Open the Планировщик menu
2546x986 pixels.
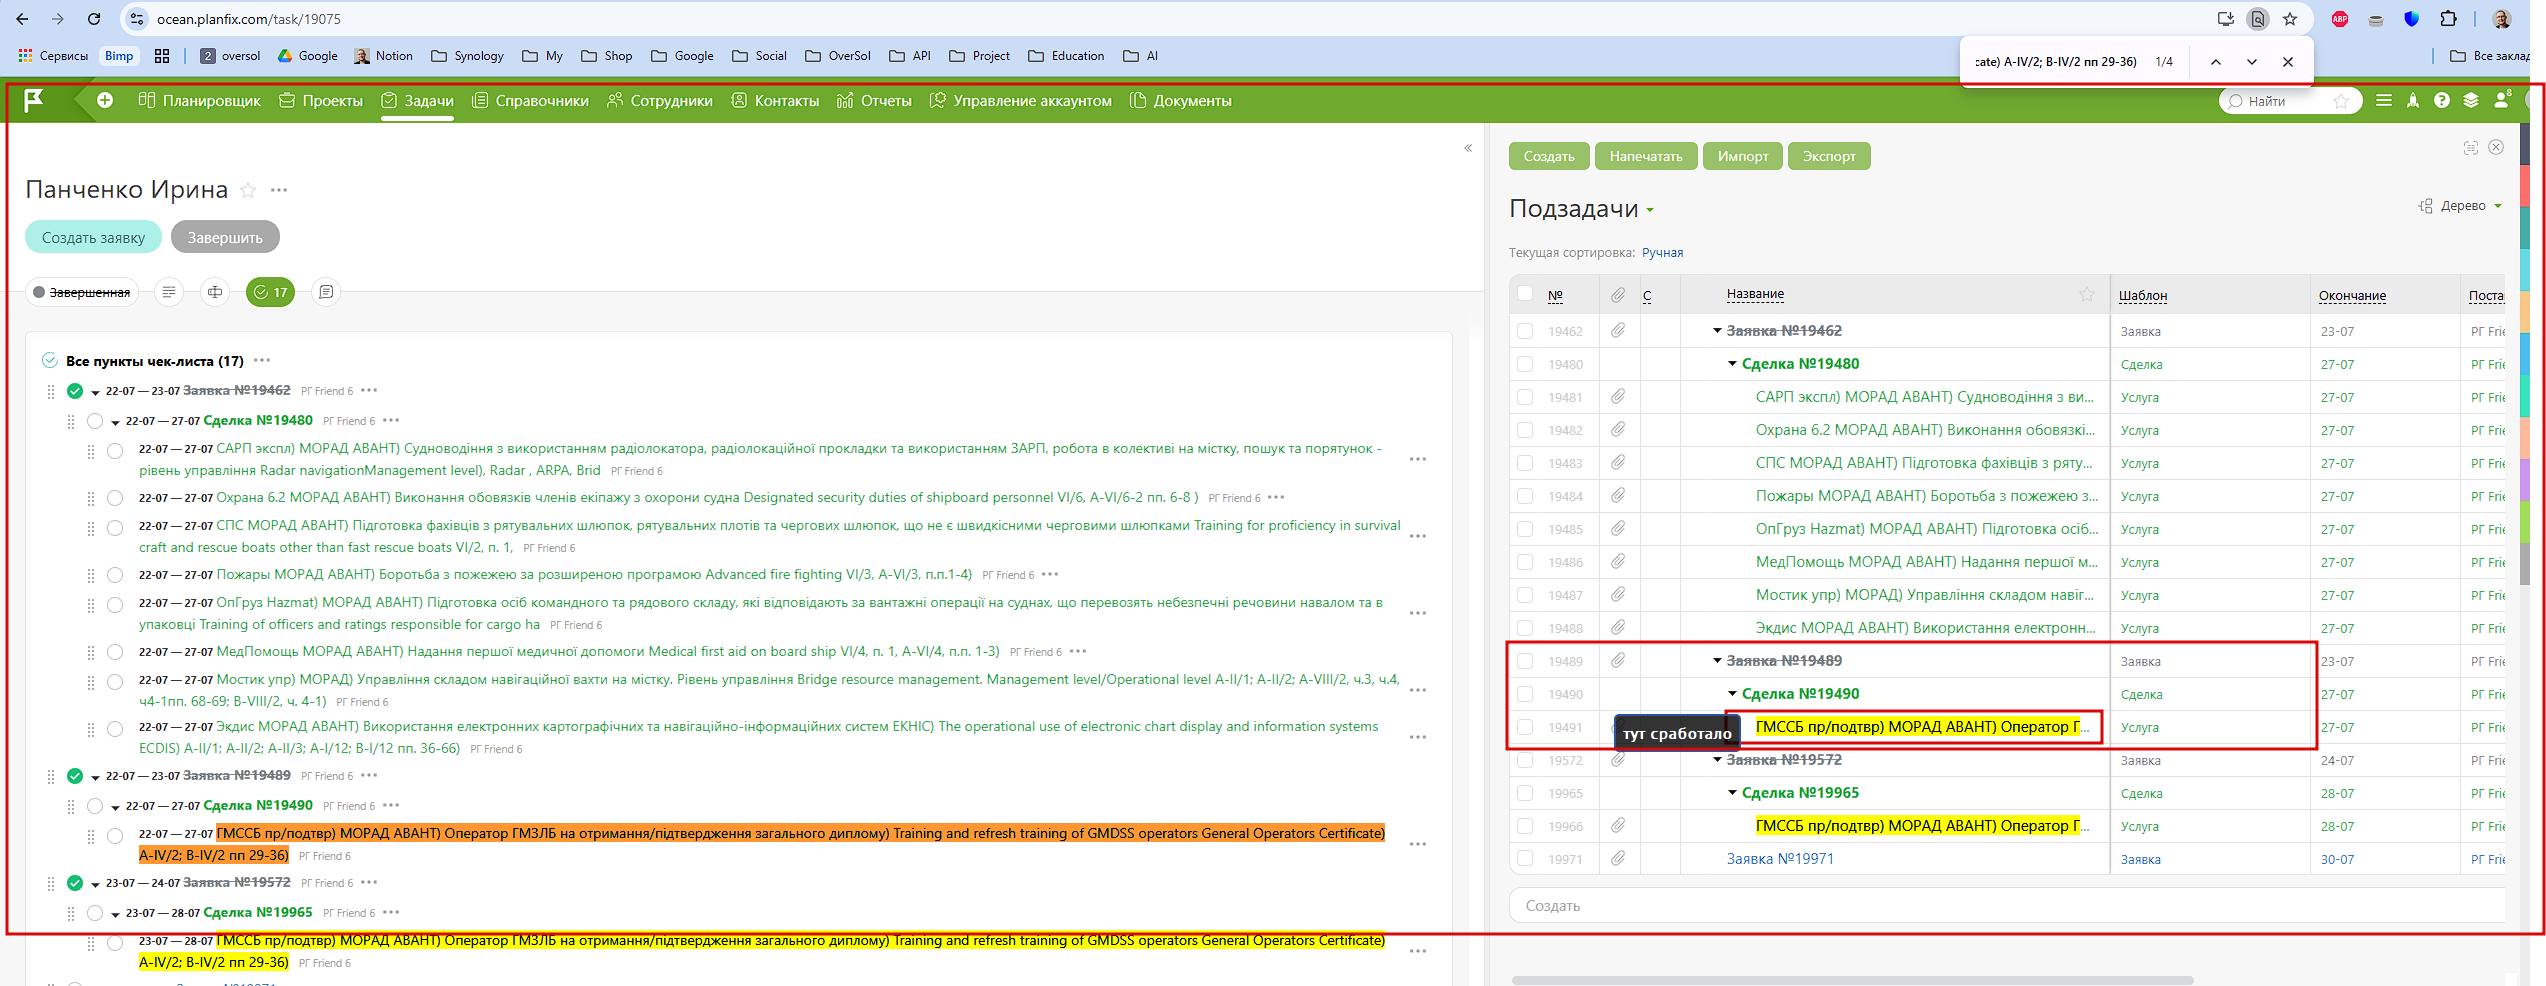[199, 100]
